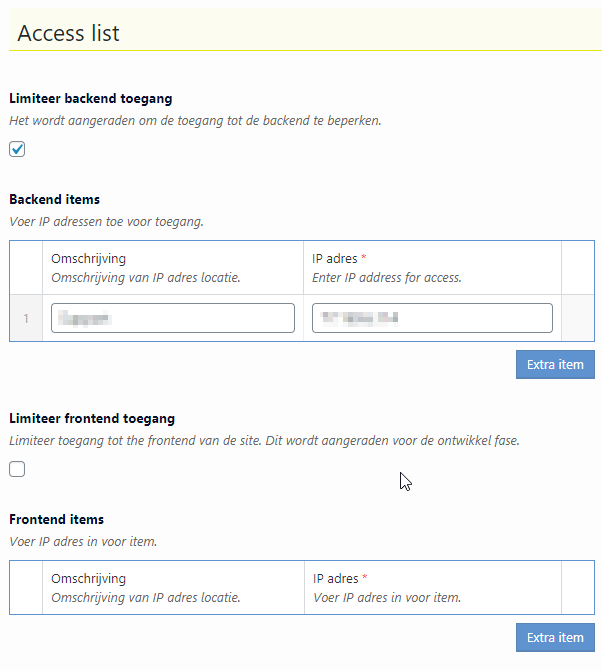Click the 'Voer IP adressen toe voor toegang' text
The height and width of the screenshot is (671, 602).
[107, 222]
